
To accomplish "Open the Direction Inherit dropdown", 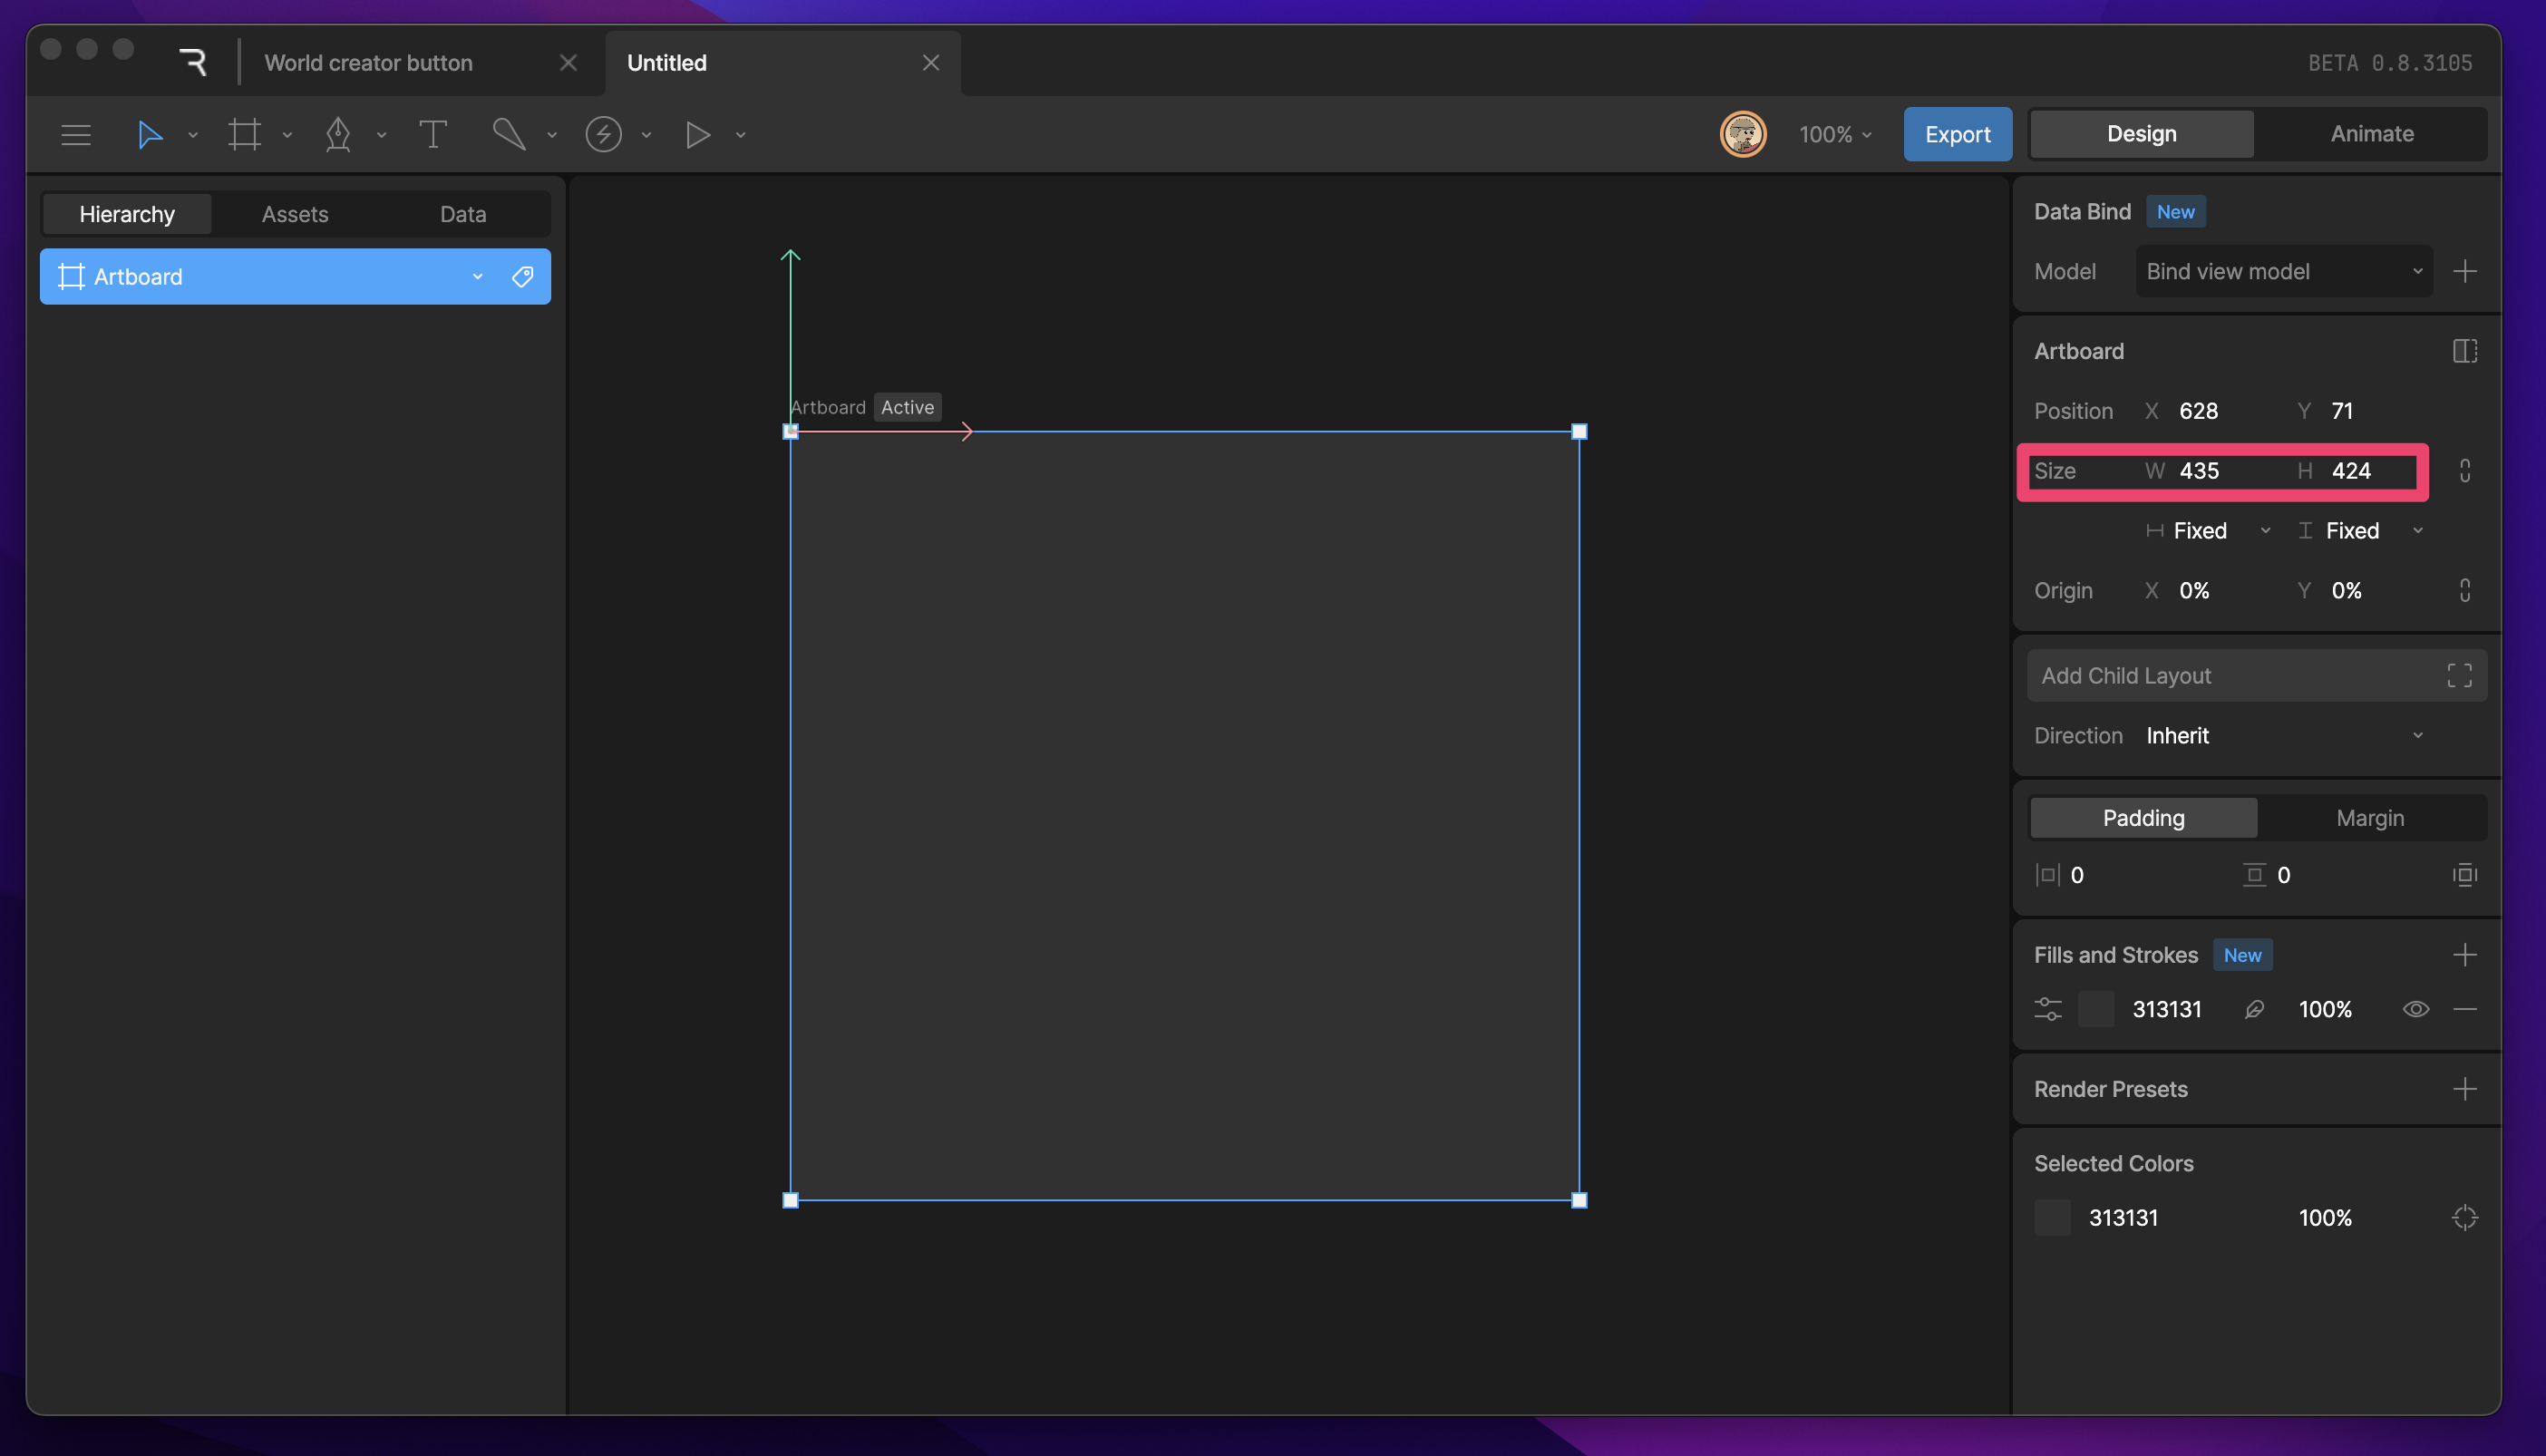I will (x=2283, y=735).
